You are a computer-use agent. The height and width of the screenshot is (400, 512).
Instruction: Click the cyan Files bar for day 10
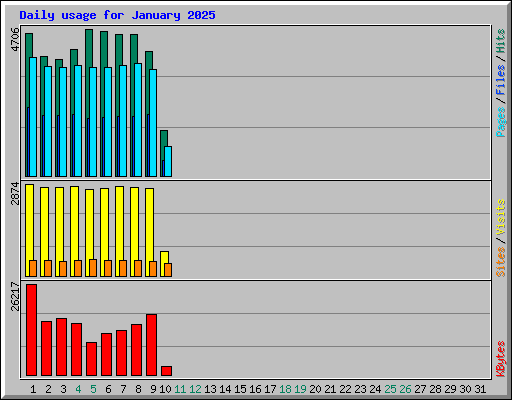[168, 161]
